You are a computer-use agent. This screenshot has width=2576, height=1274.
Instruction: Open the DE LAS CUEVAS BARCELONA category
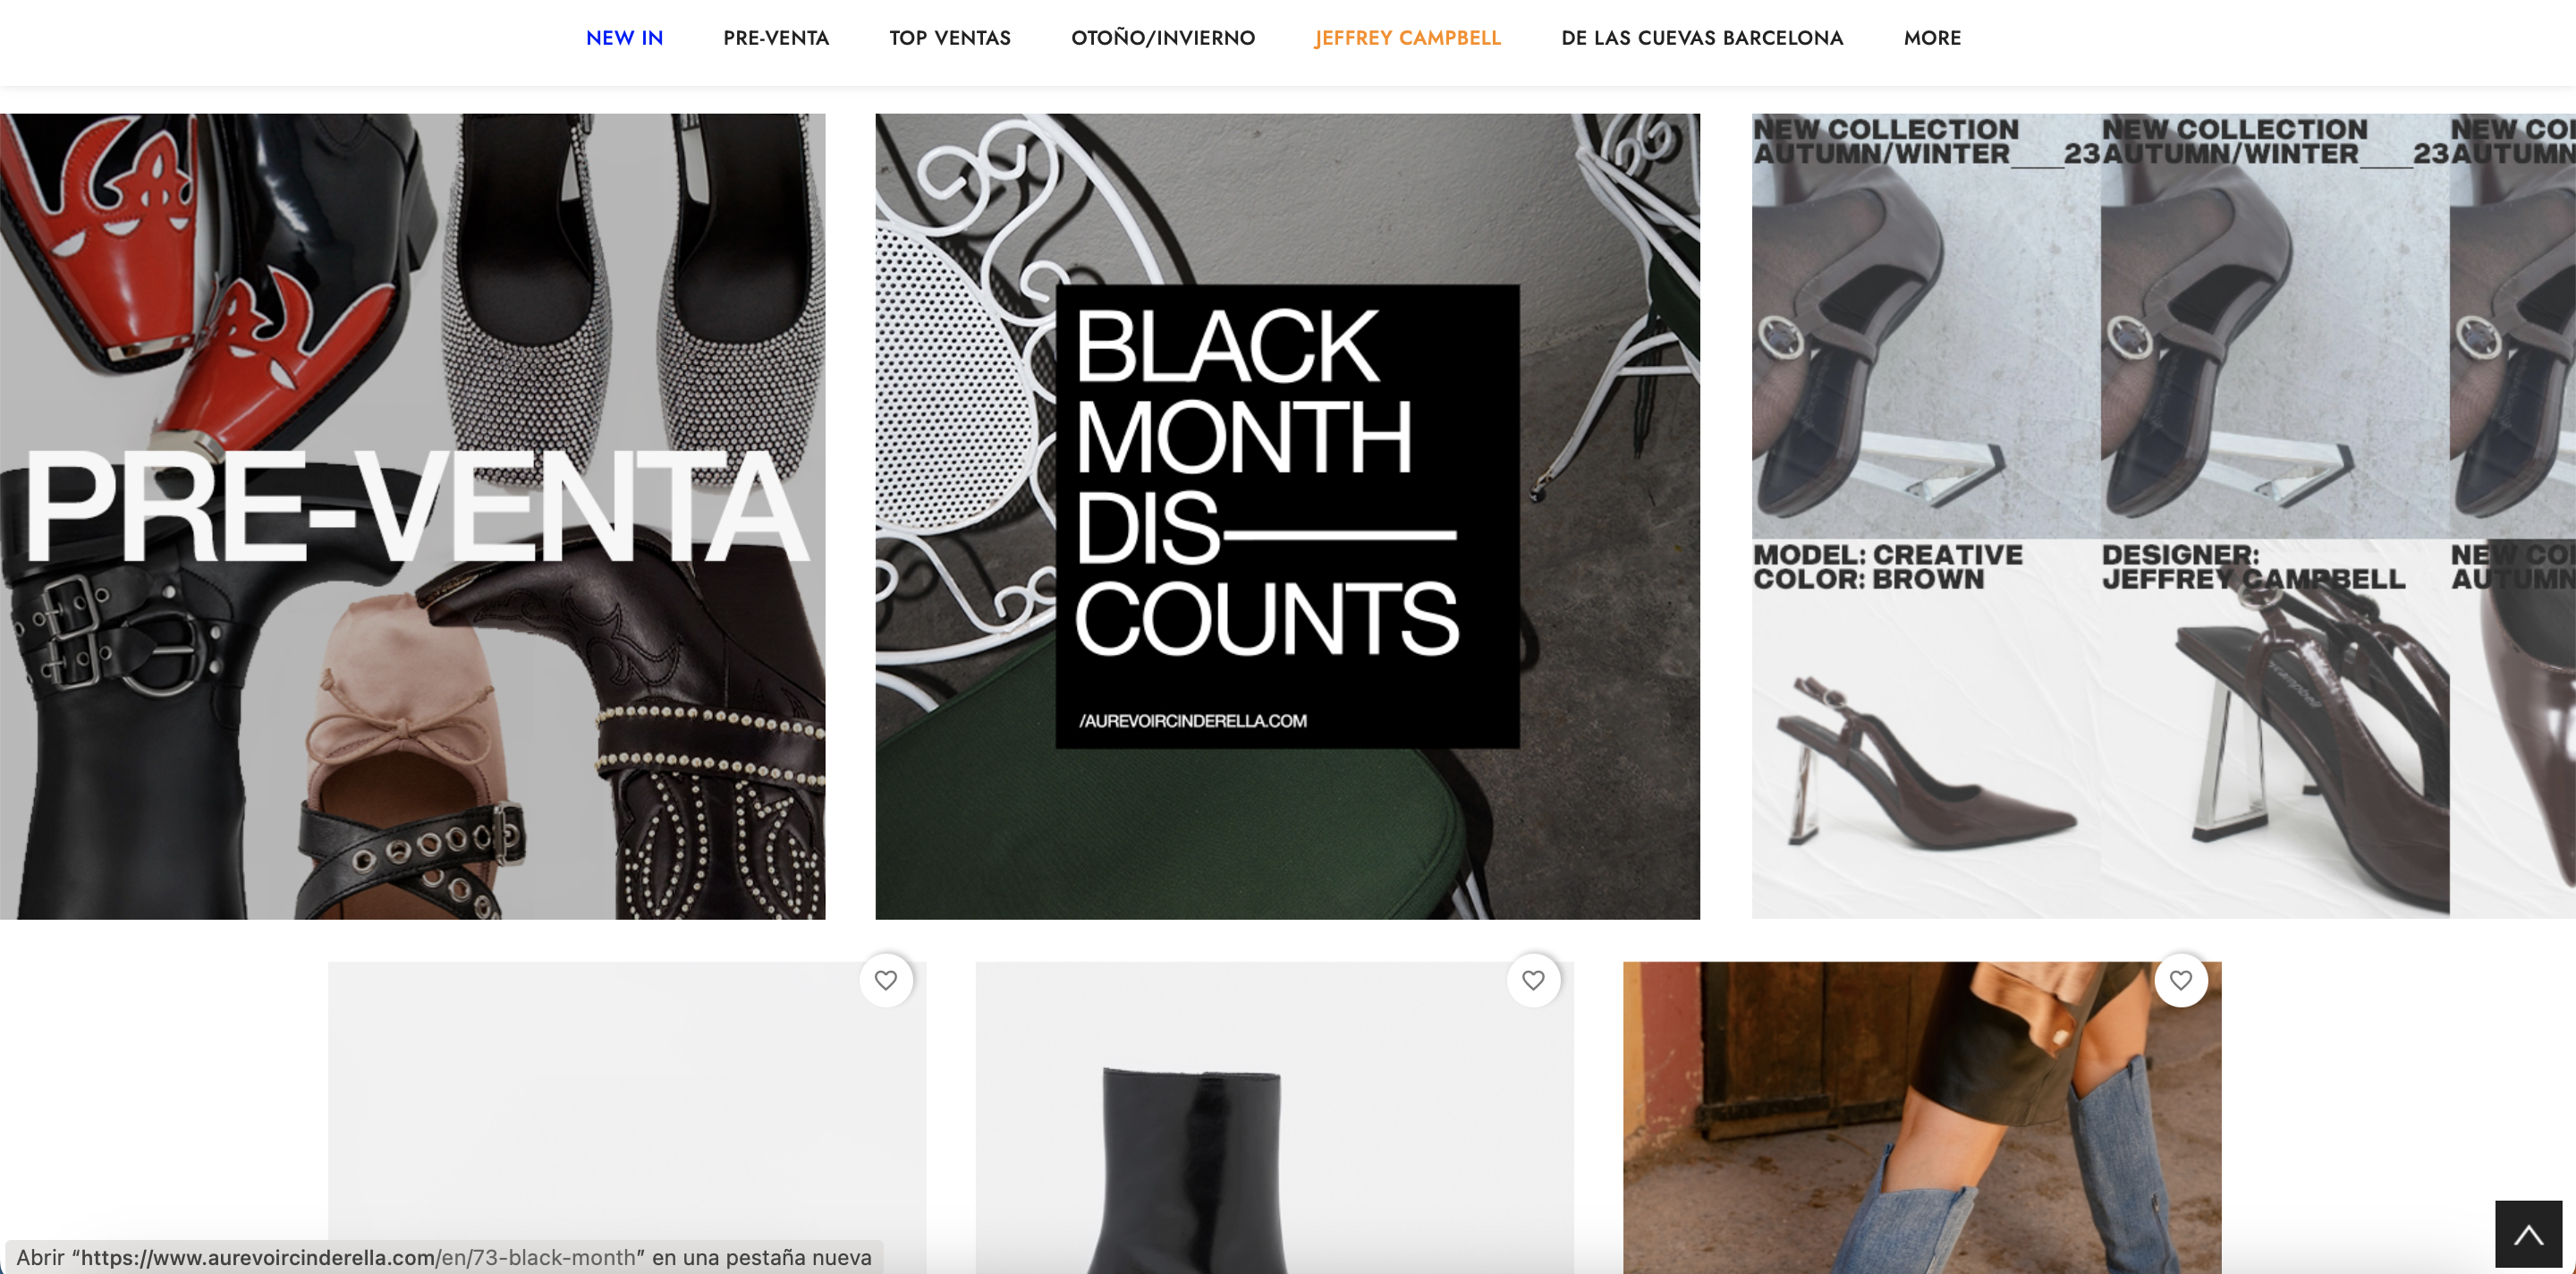(1702, 38)
